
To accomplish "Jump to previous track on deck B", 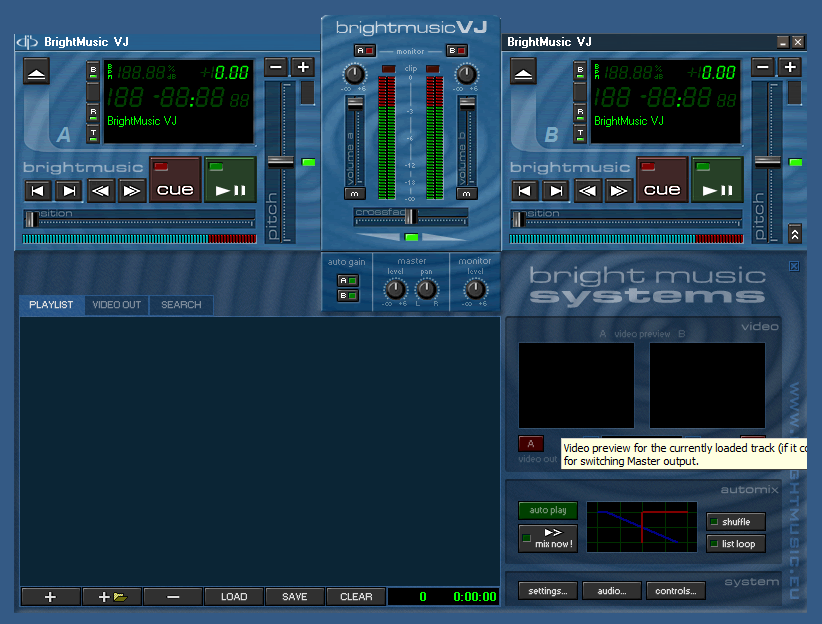I will [525, 190].
